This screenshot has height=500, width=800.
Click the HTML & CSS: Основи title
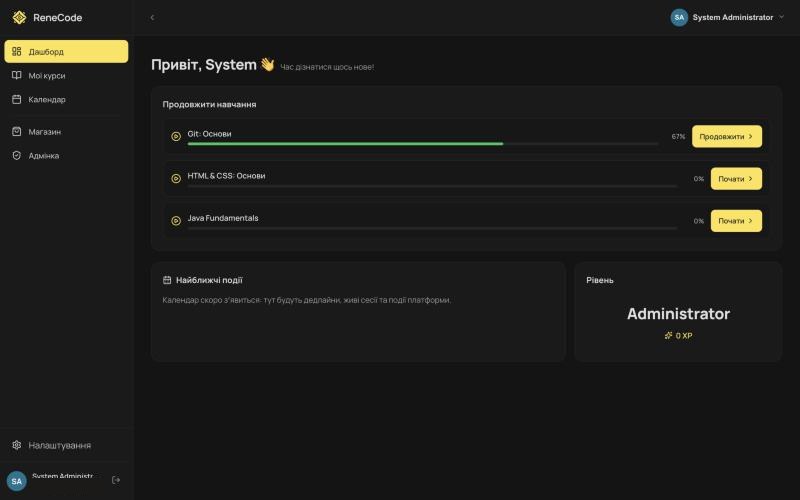(x=226, y=176)
